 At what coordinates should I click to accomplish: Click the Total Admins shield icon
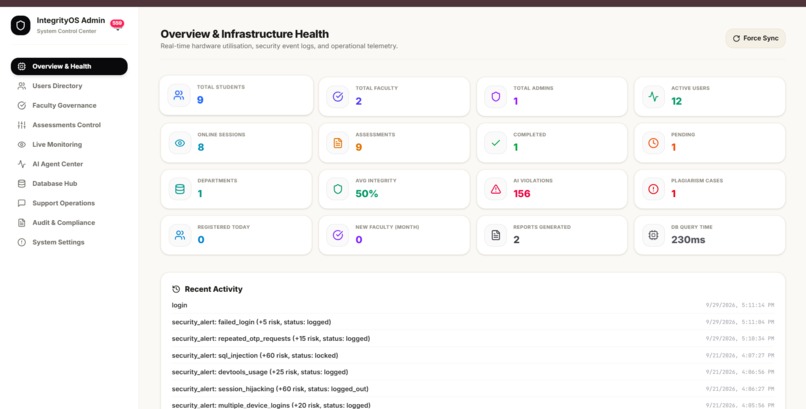pyautogui.click(x=496, y=97)
